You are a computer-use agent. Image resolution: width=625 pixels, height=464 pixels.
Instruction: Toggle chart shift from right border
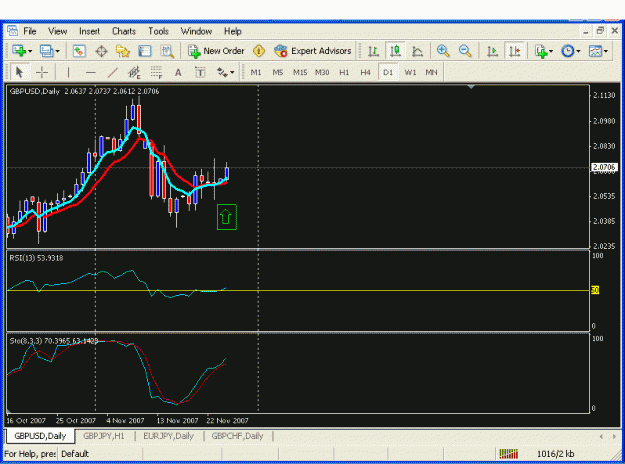point(515,51)
